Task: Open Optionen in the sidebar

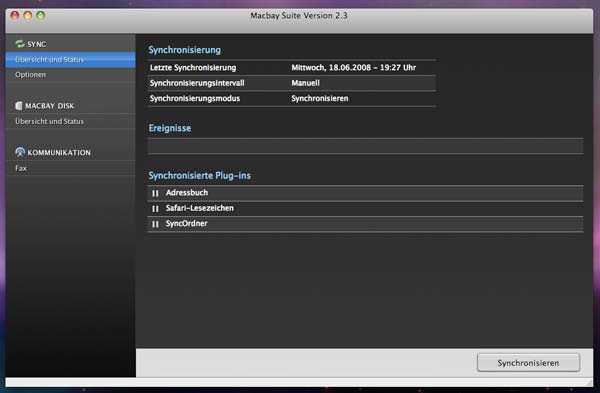Action: point(71,75)
